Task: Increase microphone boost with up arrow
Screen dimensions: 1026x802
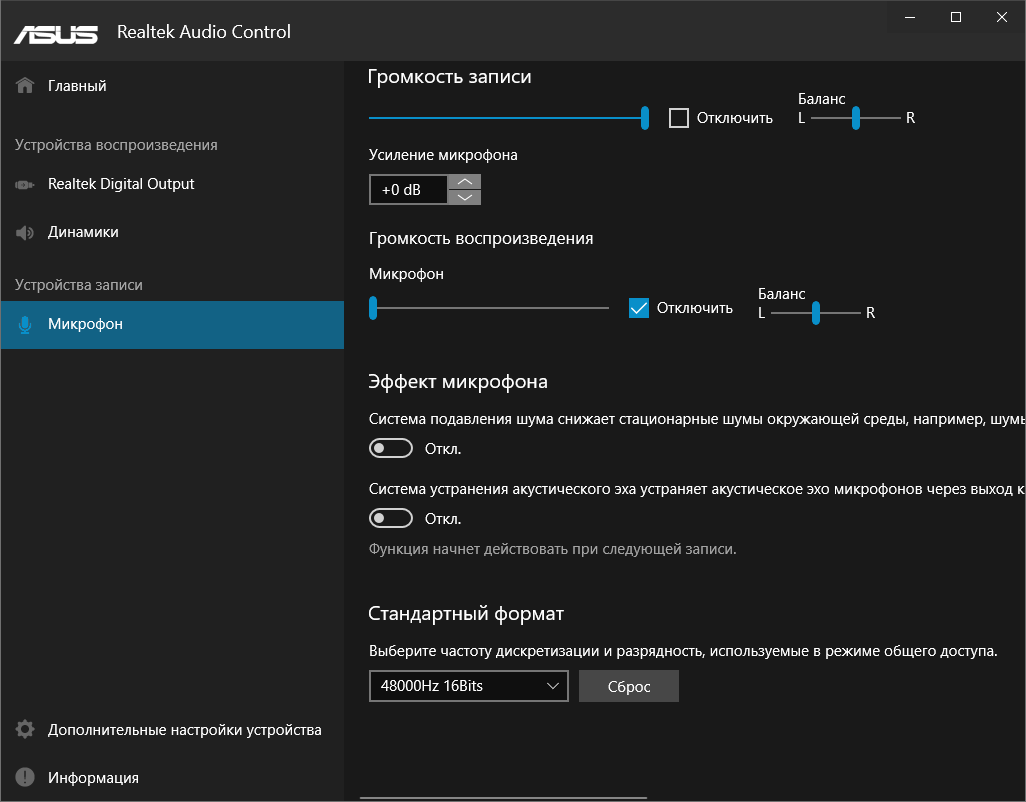Action: [x=465, y=182]
